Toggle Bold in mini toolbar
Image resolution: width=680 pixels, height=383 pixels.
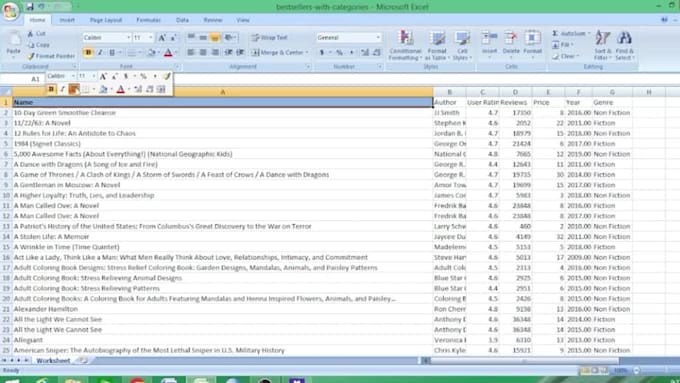[x=51, y=89]
